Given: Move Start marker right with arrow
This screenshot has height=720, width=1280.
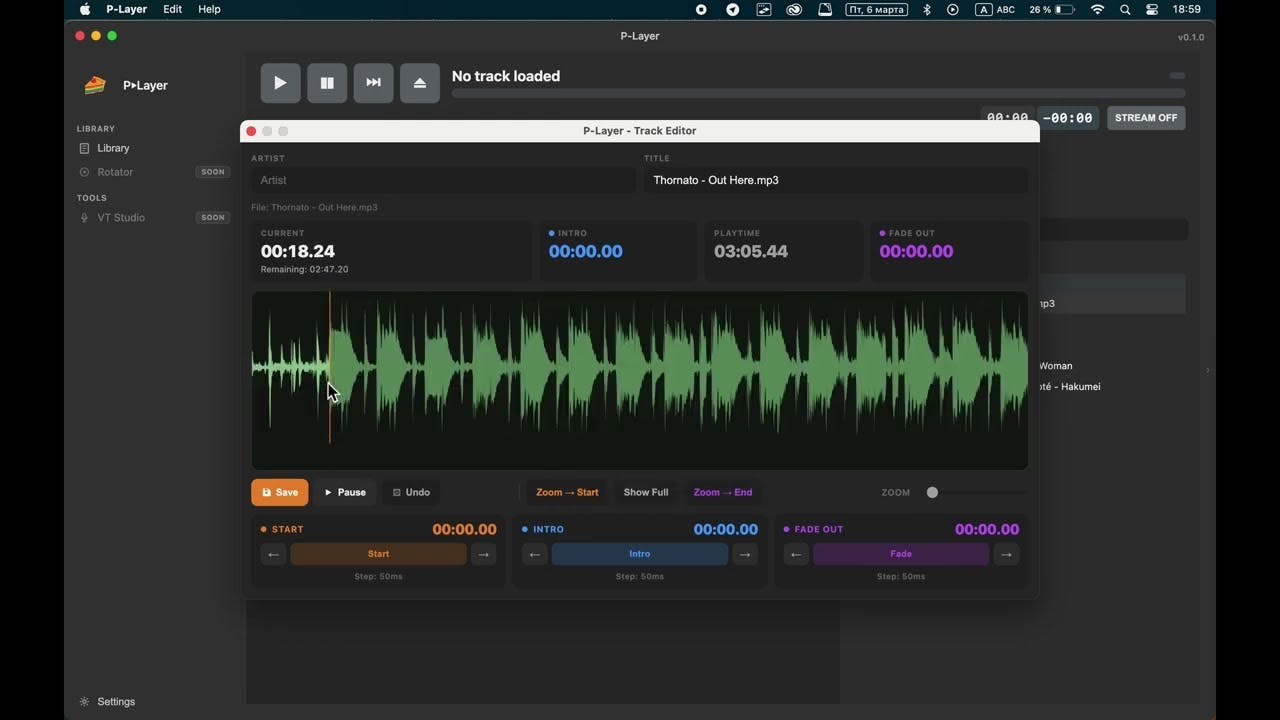Looking at the screenshot, I should [x=484, y=554].
